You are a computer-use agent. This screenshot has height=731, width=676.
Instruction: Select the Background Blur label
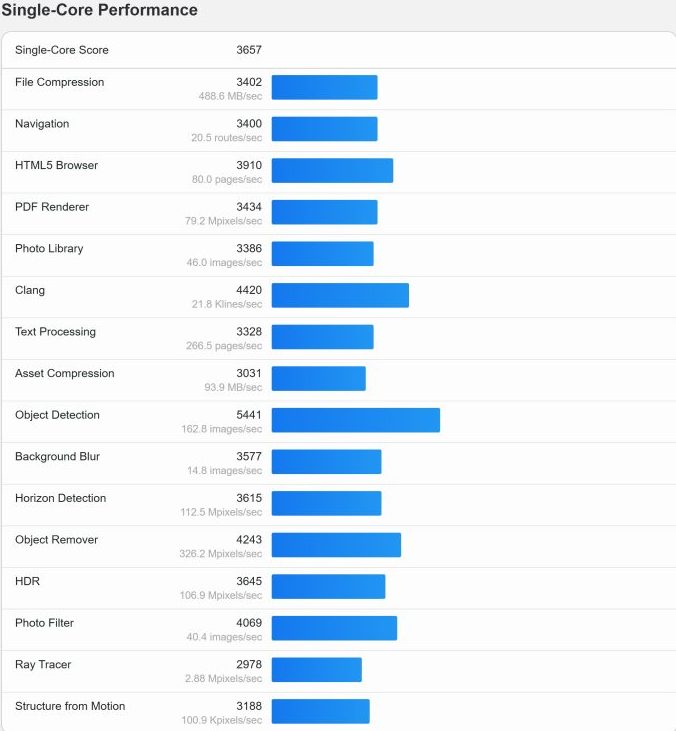[x=57, y=456]
